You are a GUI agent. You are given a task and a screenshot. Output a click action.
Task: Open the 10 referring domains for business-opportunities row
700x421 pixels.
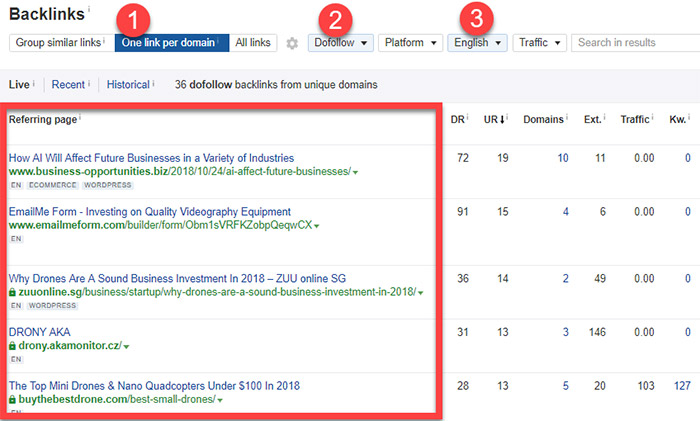pos(563,158)
